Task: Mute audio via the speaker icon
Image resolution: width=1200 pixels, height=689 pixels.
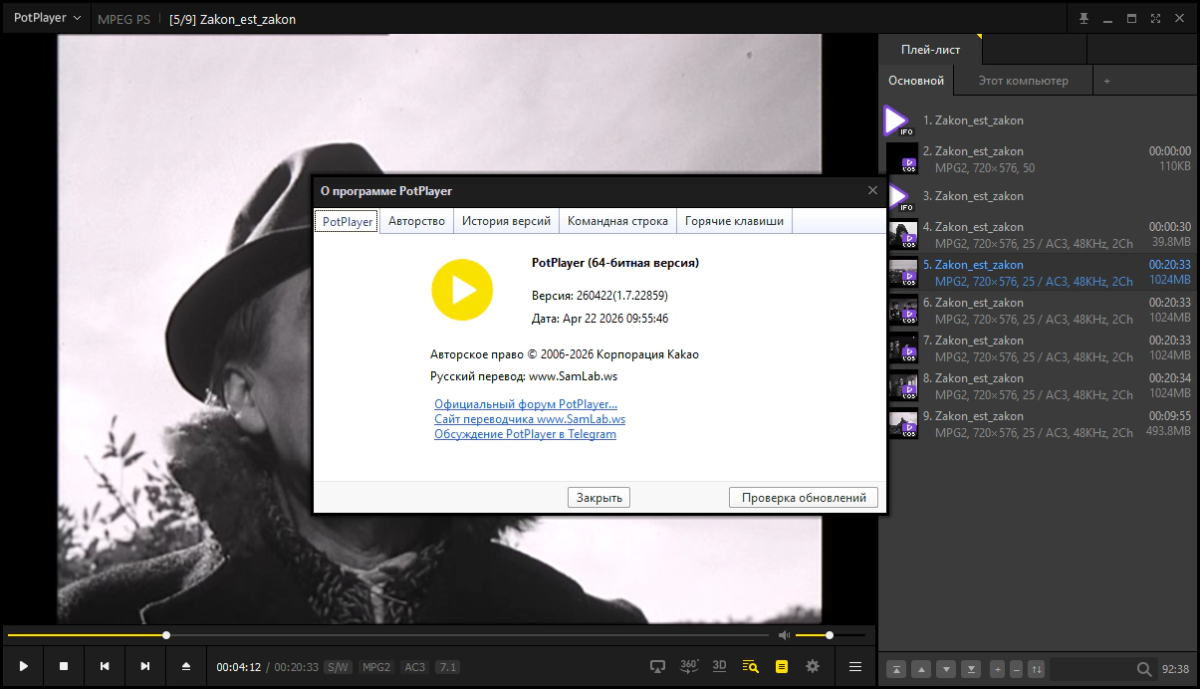Action: (784, 635)
